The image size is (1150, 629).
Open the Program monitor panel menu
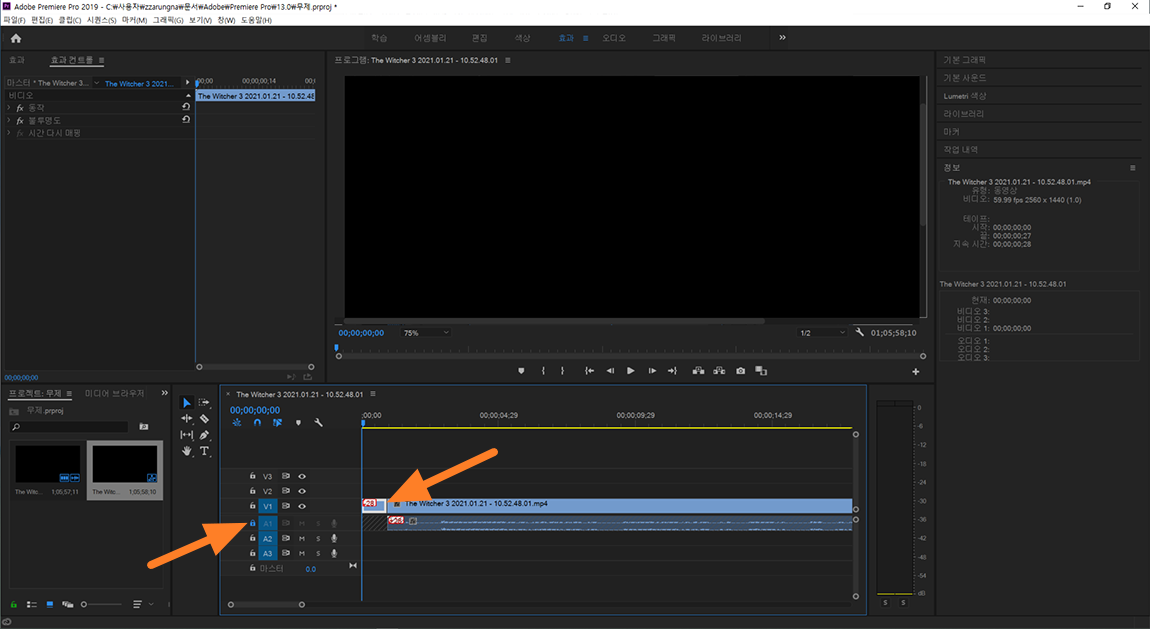(508, 60)
